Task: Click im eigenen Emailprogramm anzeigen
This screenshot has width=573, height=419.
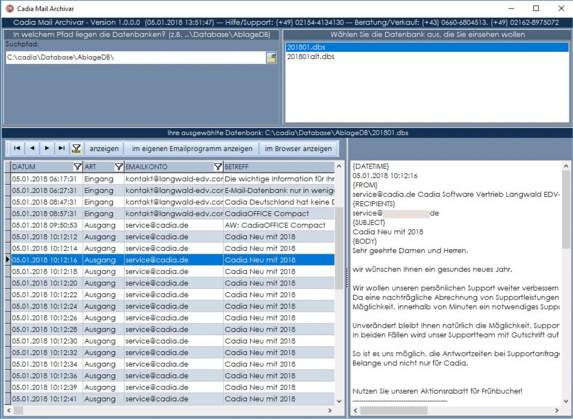Action: (192, 149)
